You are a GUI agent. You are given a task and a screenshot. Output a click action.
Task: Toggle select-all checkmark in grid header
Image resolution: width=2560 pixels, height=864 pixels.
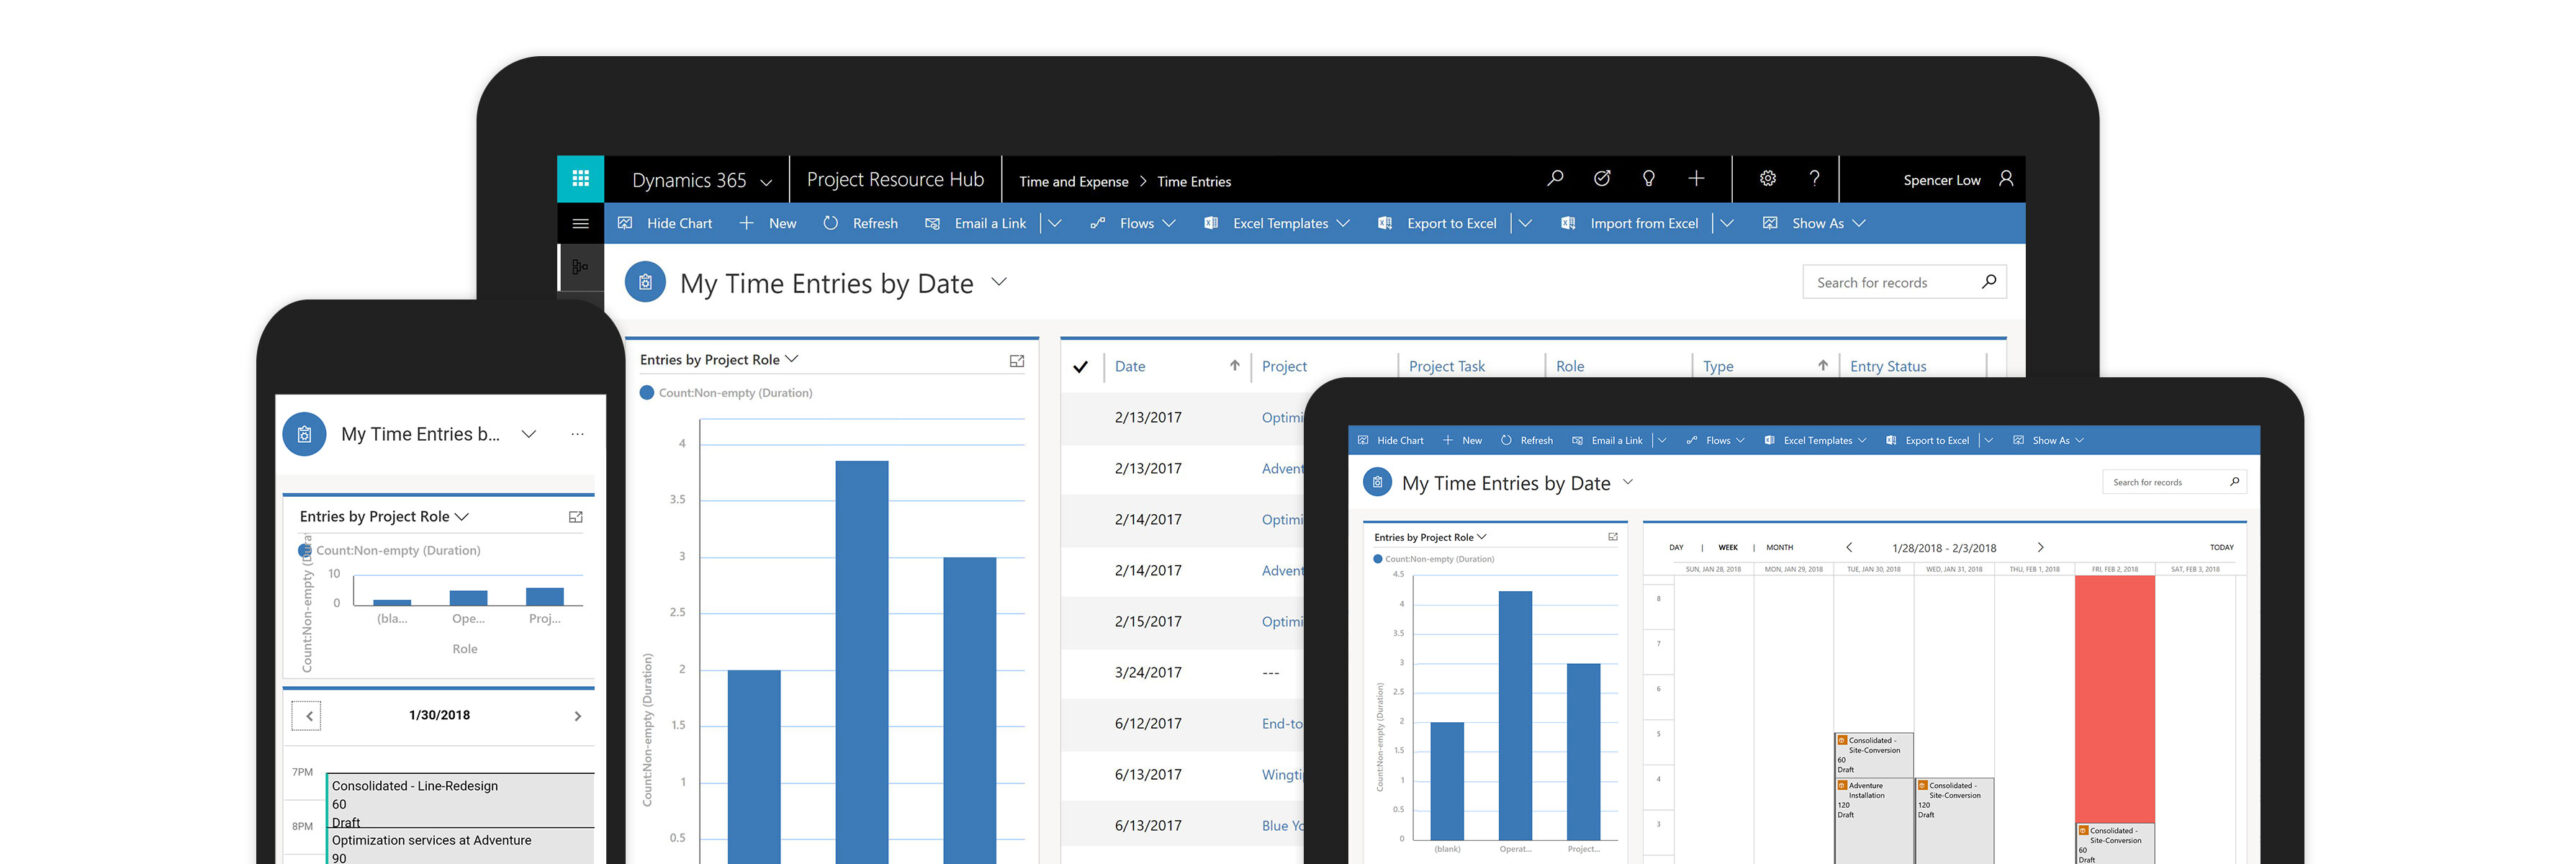pyautogui.click(x=1080, y=367)
